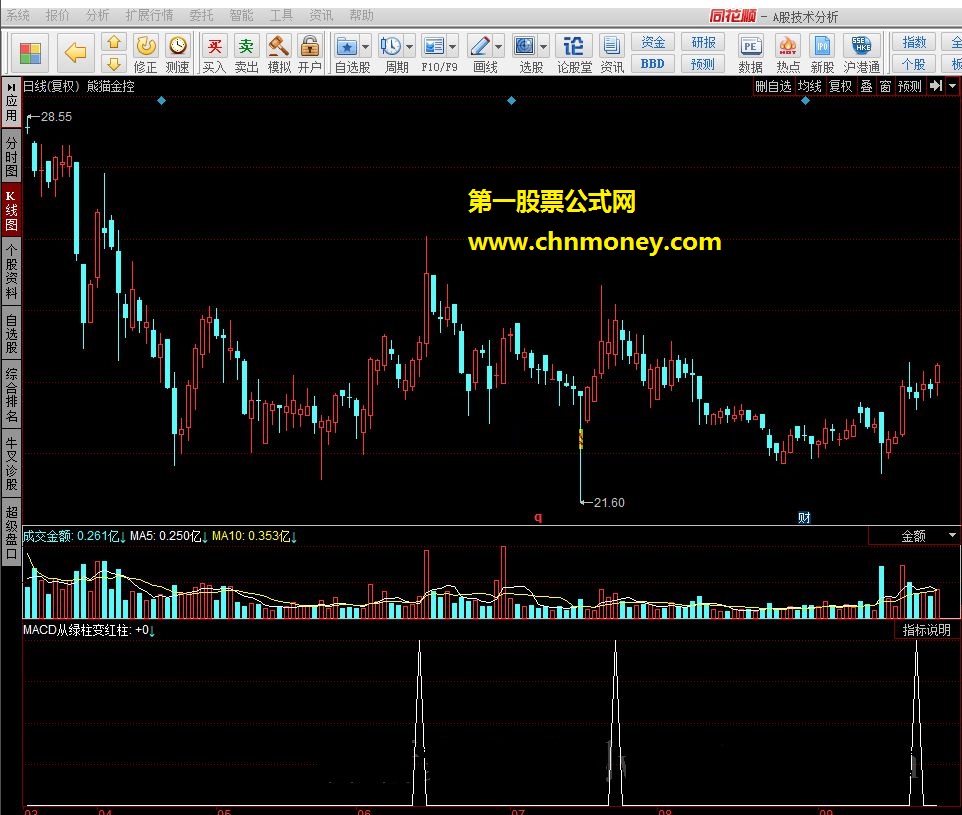Open the 测速 speed test clock icon
This screenshot has height=815, width=962.
pos(178,53)
